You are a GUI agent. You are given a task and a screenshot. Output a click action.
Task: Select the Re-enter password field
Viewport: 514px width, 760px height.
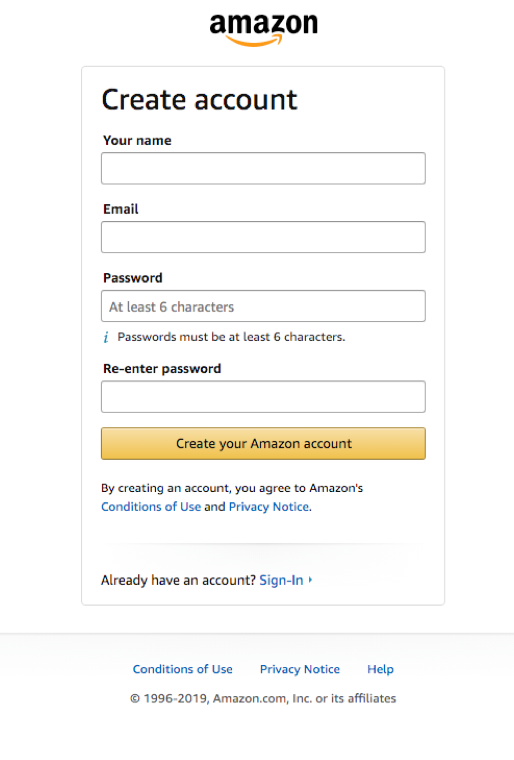[263, 396]
